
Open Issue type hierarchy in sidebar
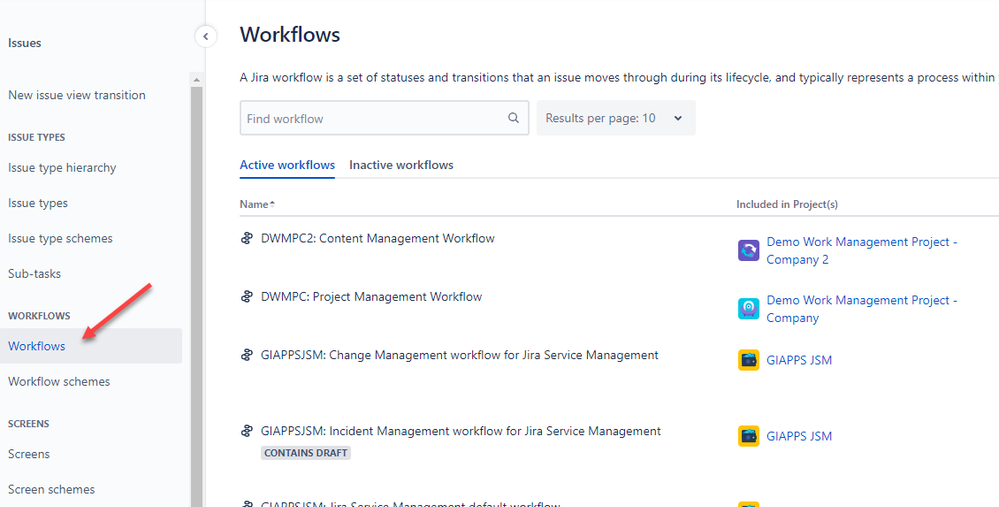[62, 168]
